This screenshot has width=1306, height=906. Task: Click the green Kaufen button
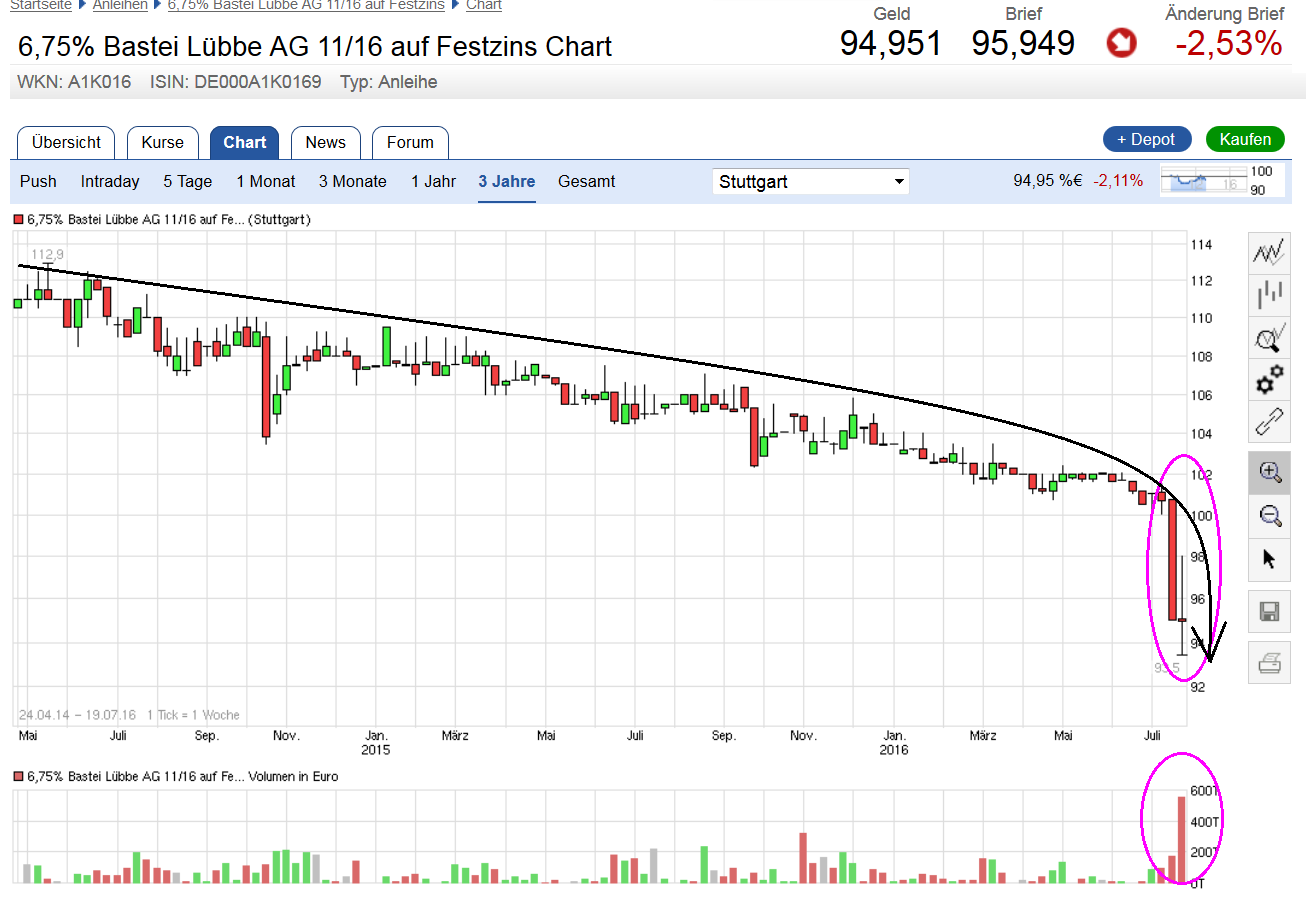(1244, 140)
